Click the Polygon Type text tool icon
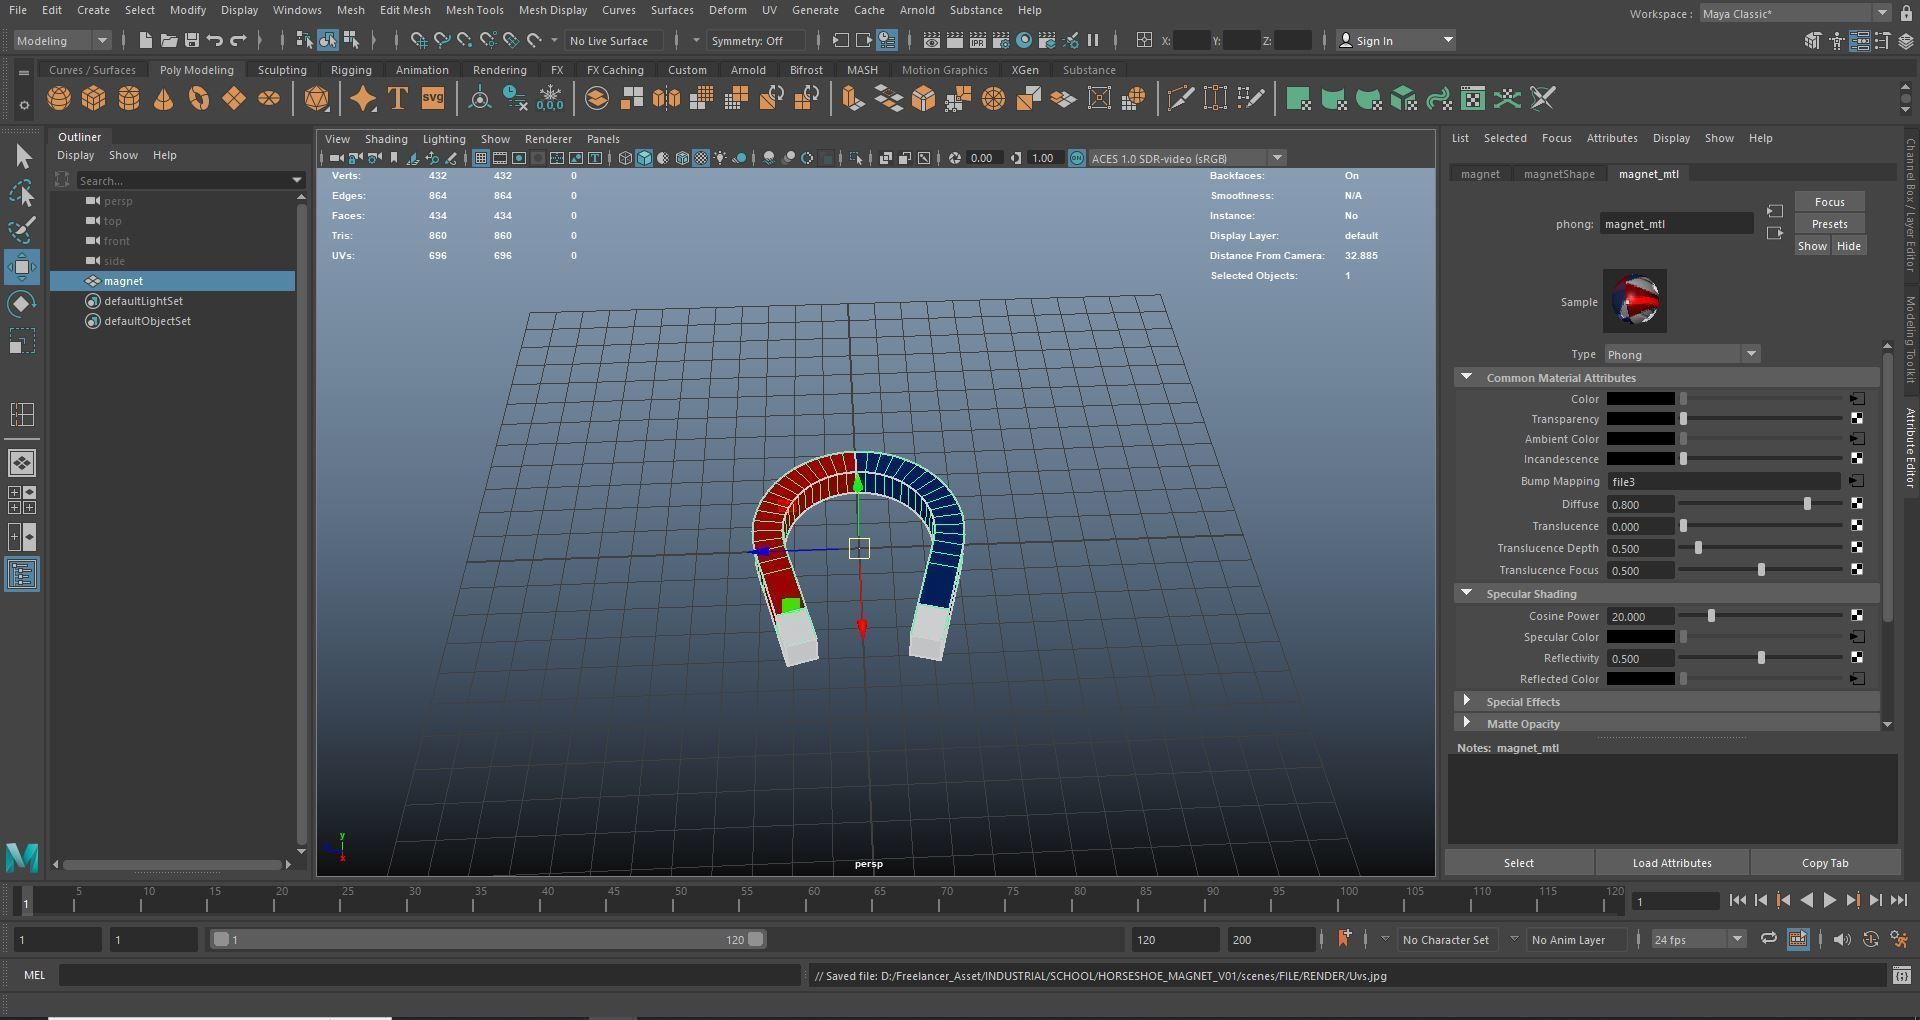Viewport: 1920px width, 1020px height. click(x=397, y=99)
